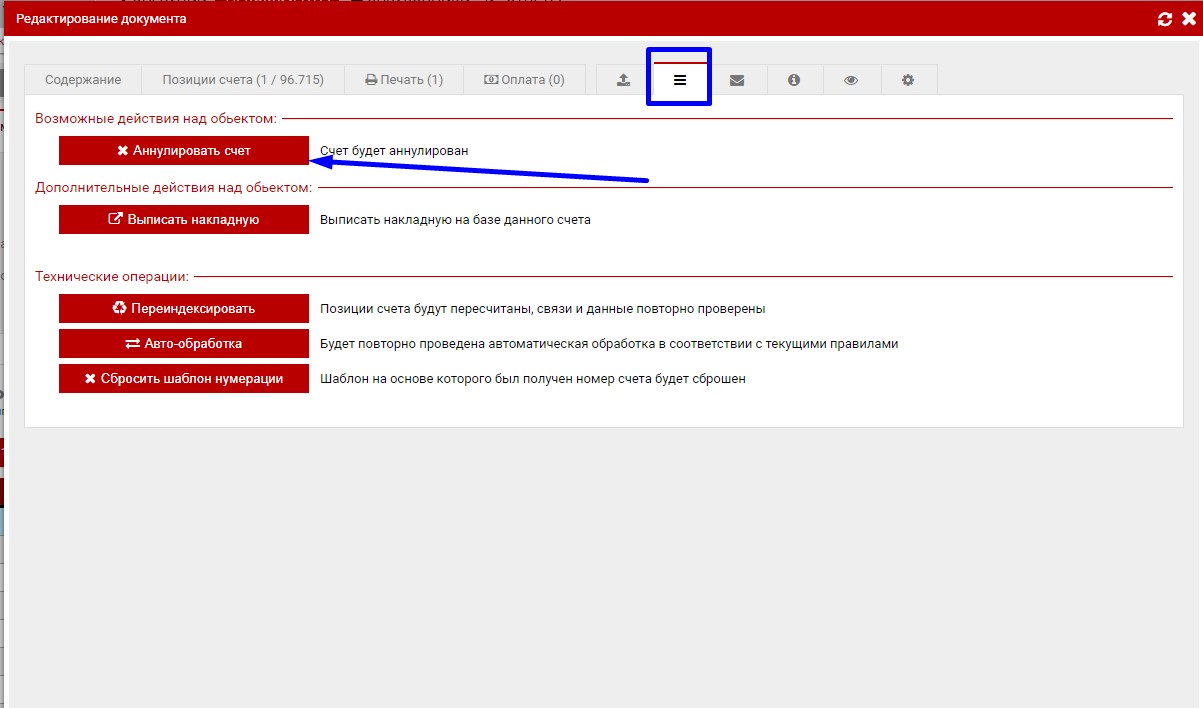The width and height of the screenshot is (1203, 708).
Task: Click the Выписать накладную button
Action: (x=184, y=220)
